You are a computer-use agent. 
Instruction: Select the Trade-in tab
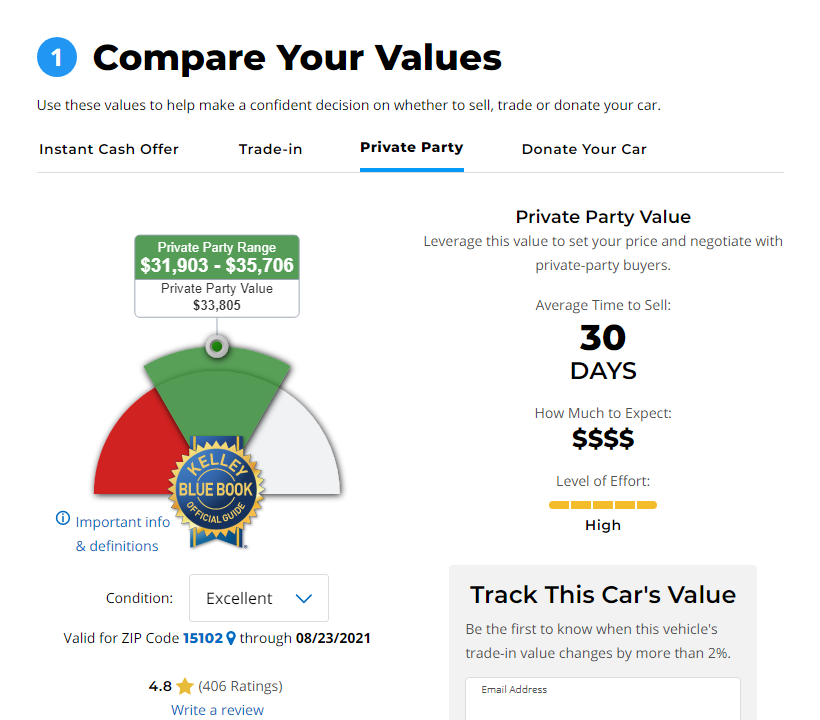point(270,149)
